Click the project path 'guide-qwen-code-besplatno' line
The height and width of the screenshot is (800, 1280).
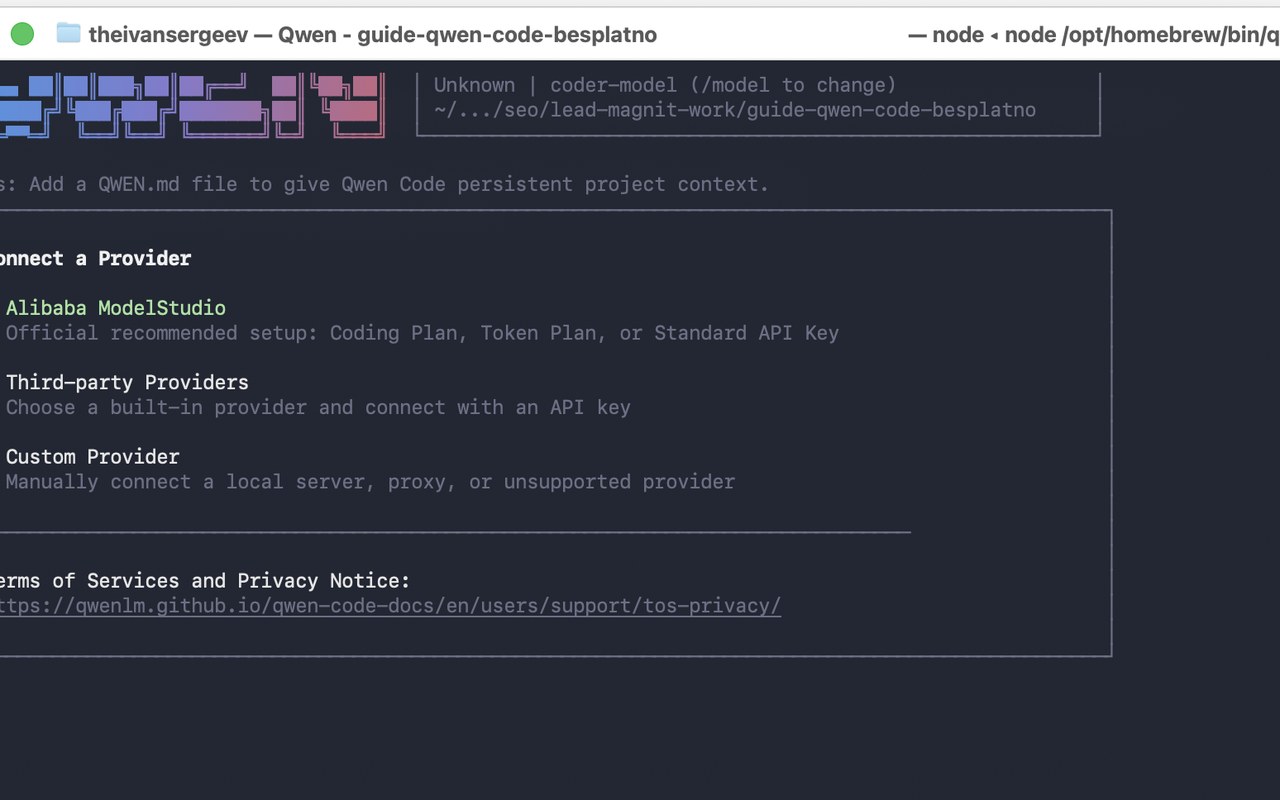pos(735,110)
